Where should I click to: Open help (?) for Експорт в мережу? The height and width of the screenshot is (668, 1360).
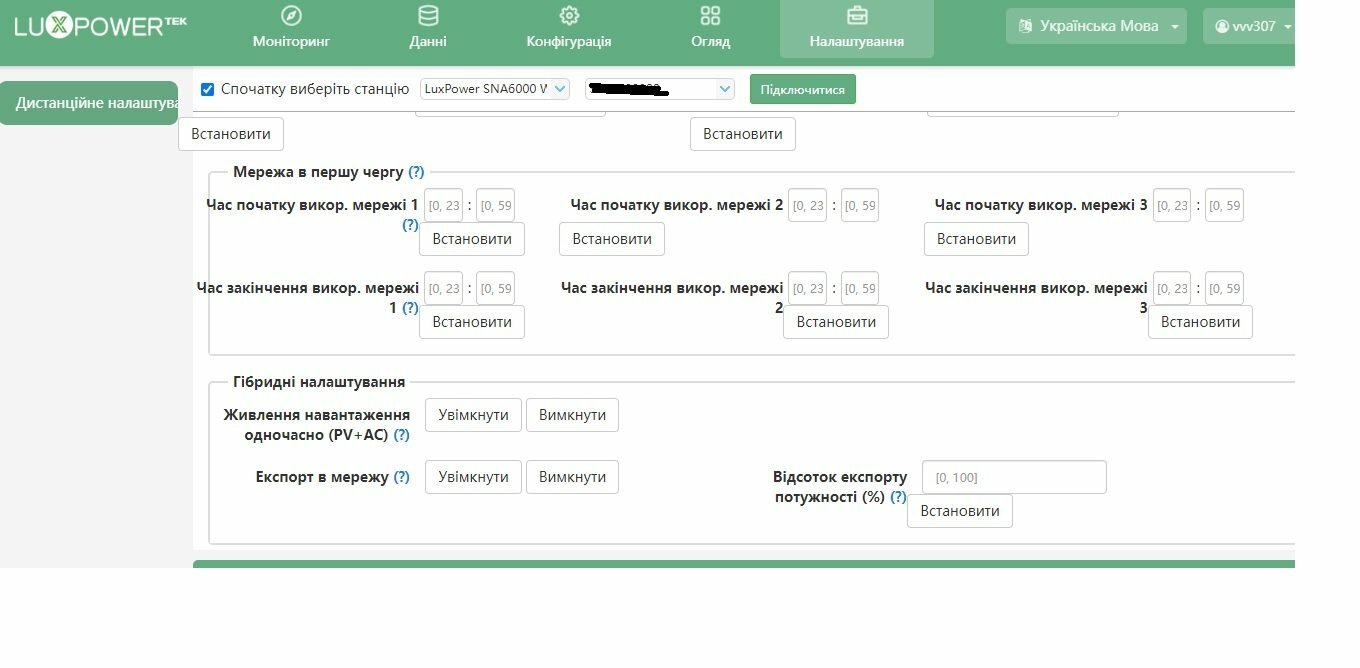point(401,477)
